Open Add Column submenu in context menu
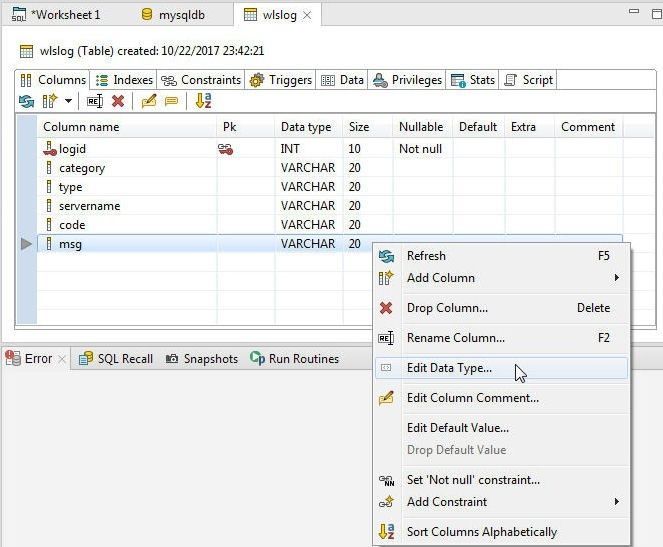The image size is (663, 547). point(501,278)
